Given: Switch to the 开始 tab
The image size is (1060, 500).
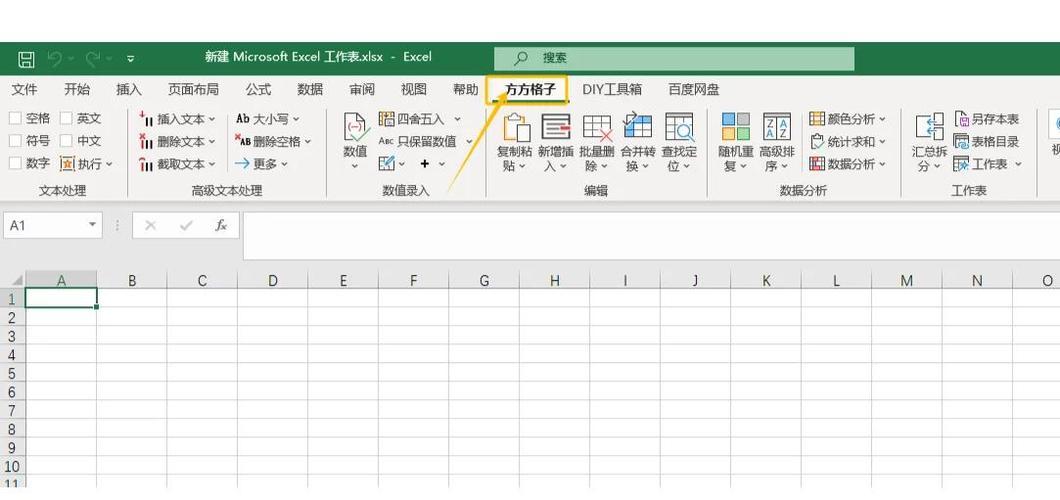Looking at the screenshot, I should click(x=76, y=90).
